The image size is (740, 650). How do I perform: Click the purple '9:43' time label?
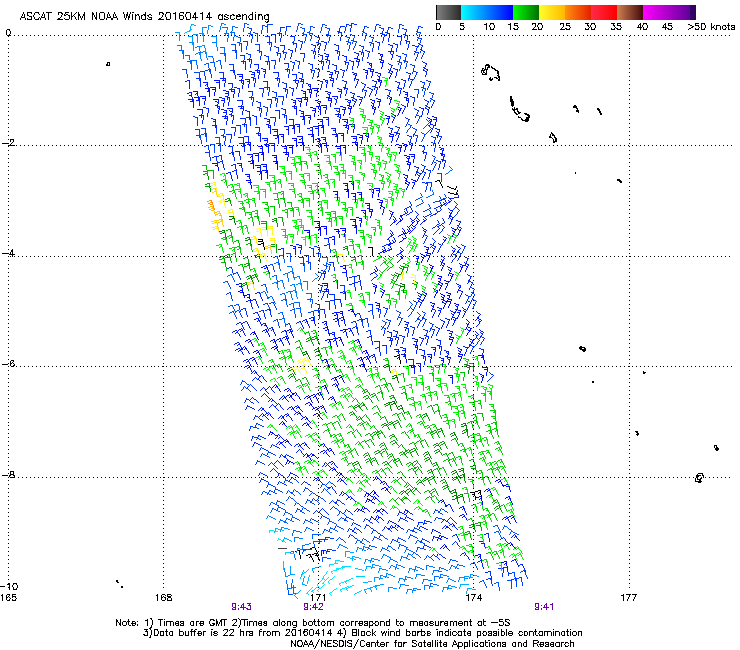click(241, 607)
